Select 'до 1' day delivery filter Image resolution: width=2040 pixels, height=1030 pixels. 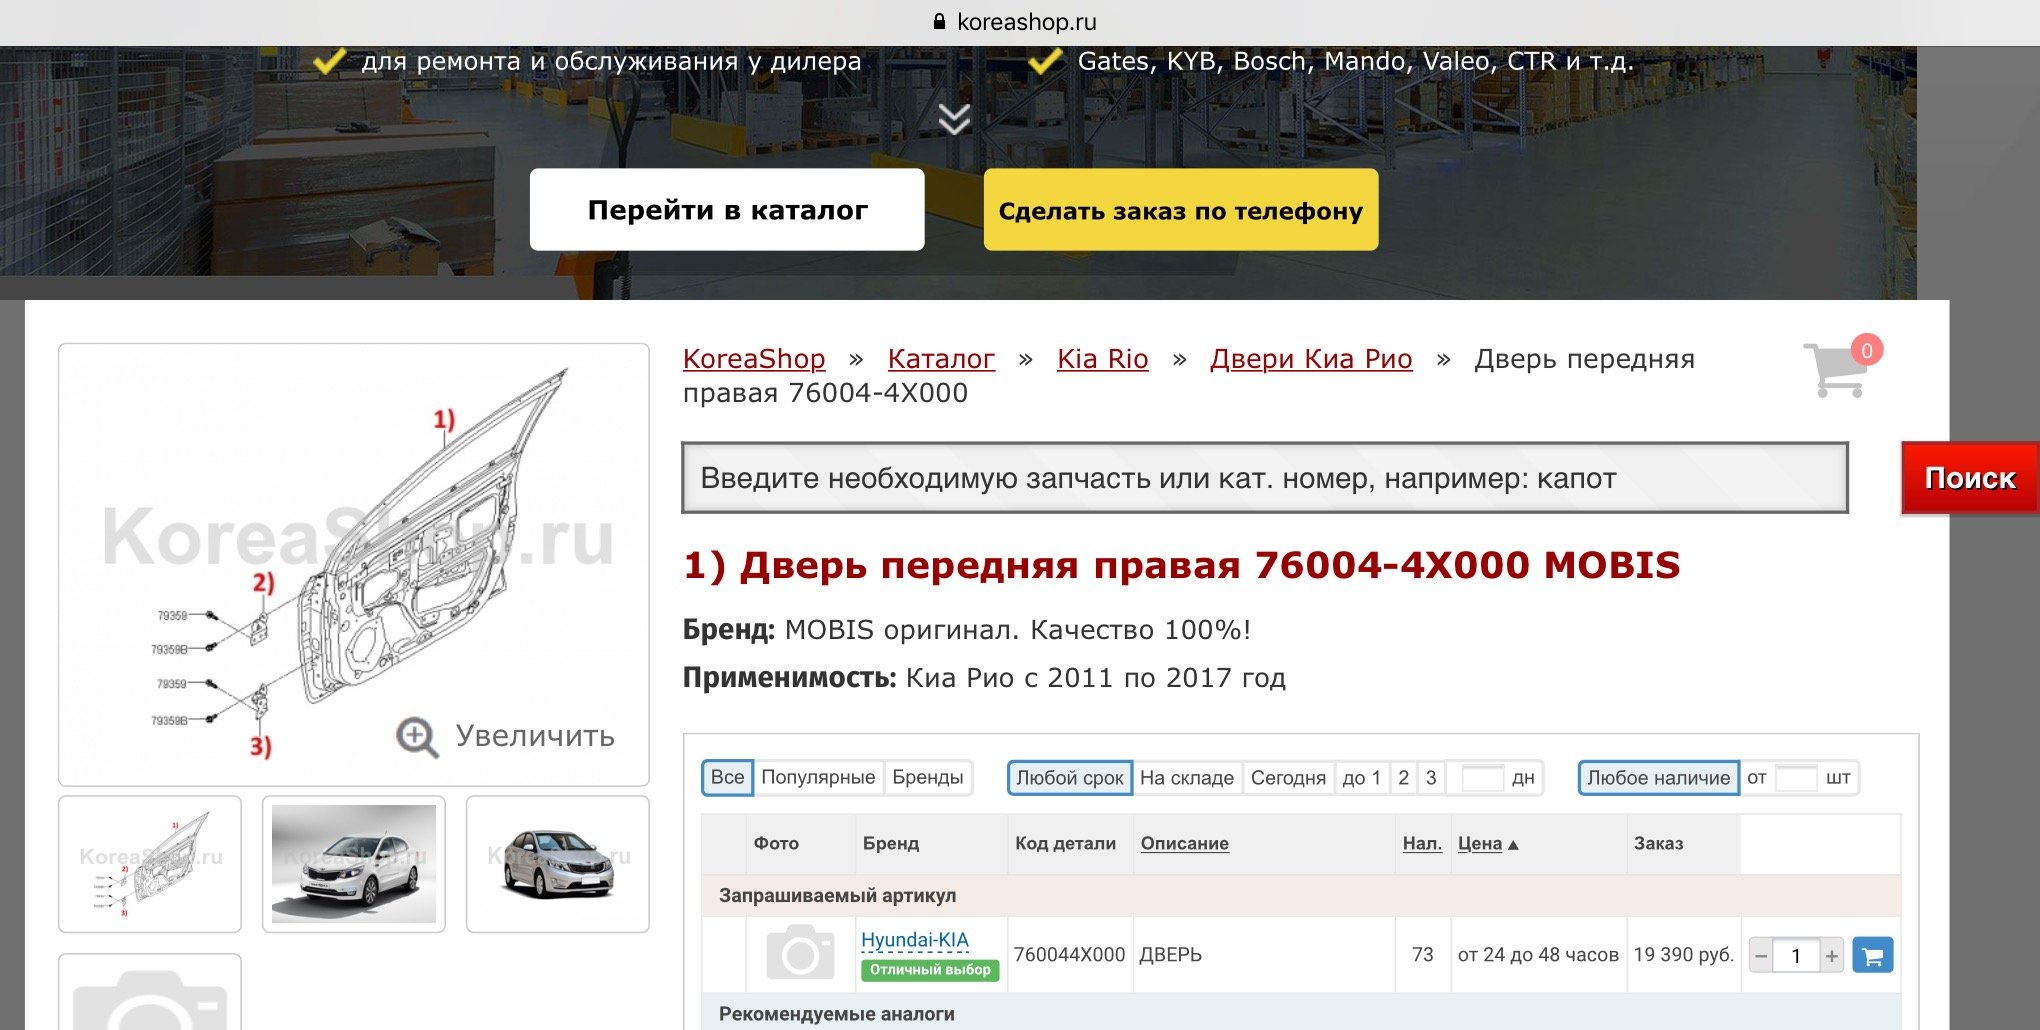click(x=1362, y=778)
